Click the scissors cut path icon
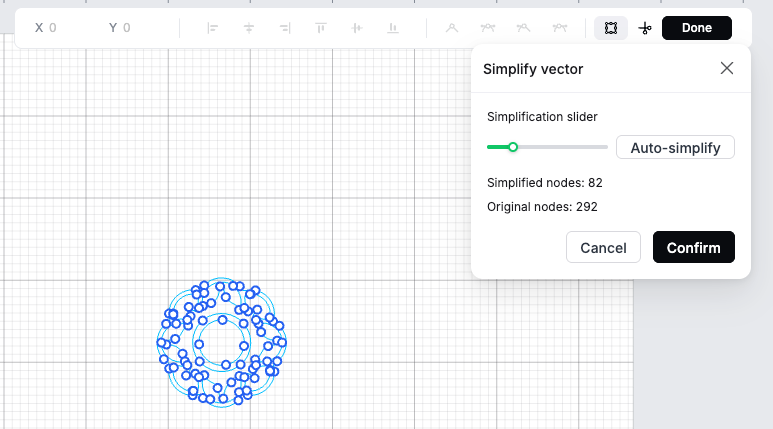This screenshot has width=773, height=429. (x=645, y=28)
